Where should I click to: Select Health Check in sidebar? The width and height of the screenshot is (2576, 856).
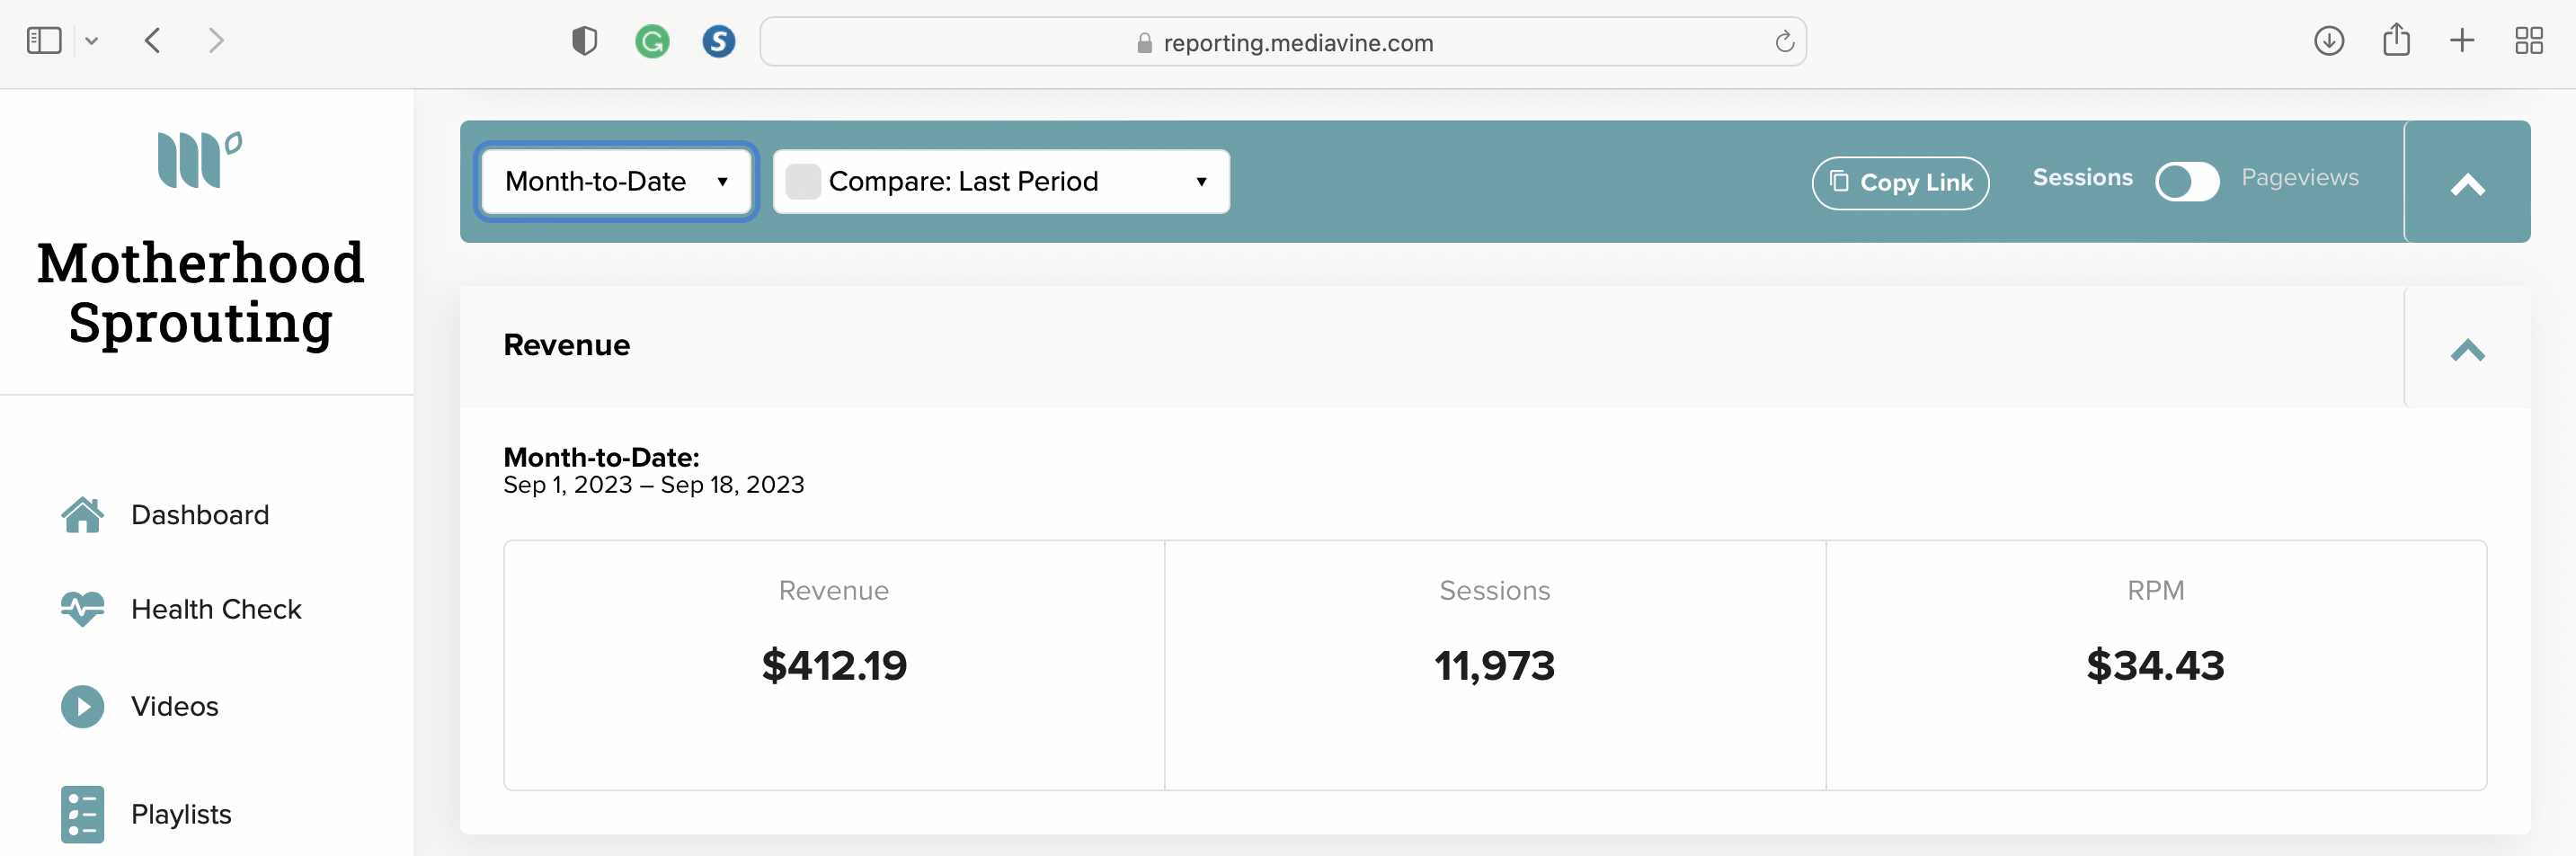tap(216, 609)
